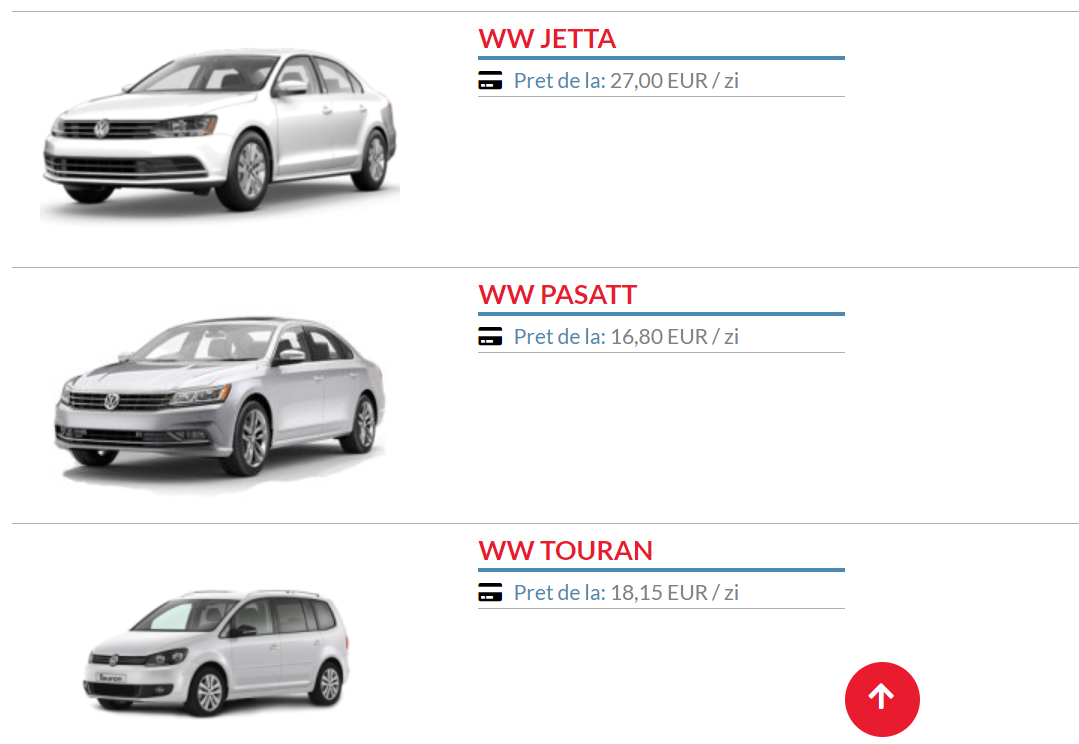Open the WW PASATT title link
The image size is (1079, 744).
click(557, 295)
